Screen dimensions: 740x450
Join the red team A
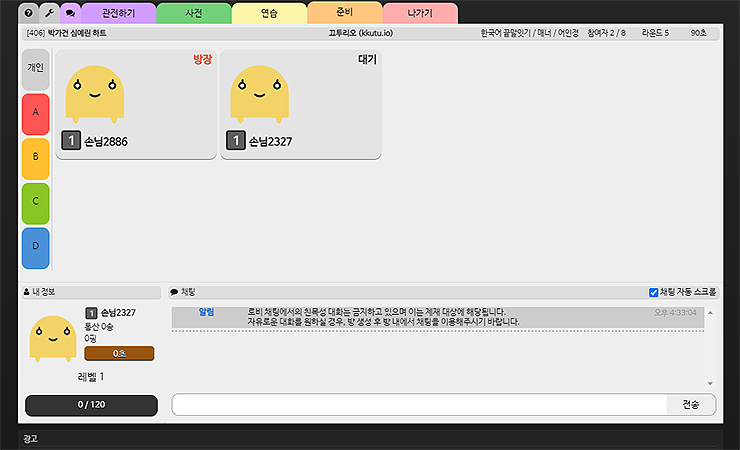pyautogui.click(x=35, y=114)
